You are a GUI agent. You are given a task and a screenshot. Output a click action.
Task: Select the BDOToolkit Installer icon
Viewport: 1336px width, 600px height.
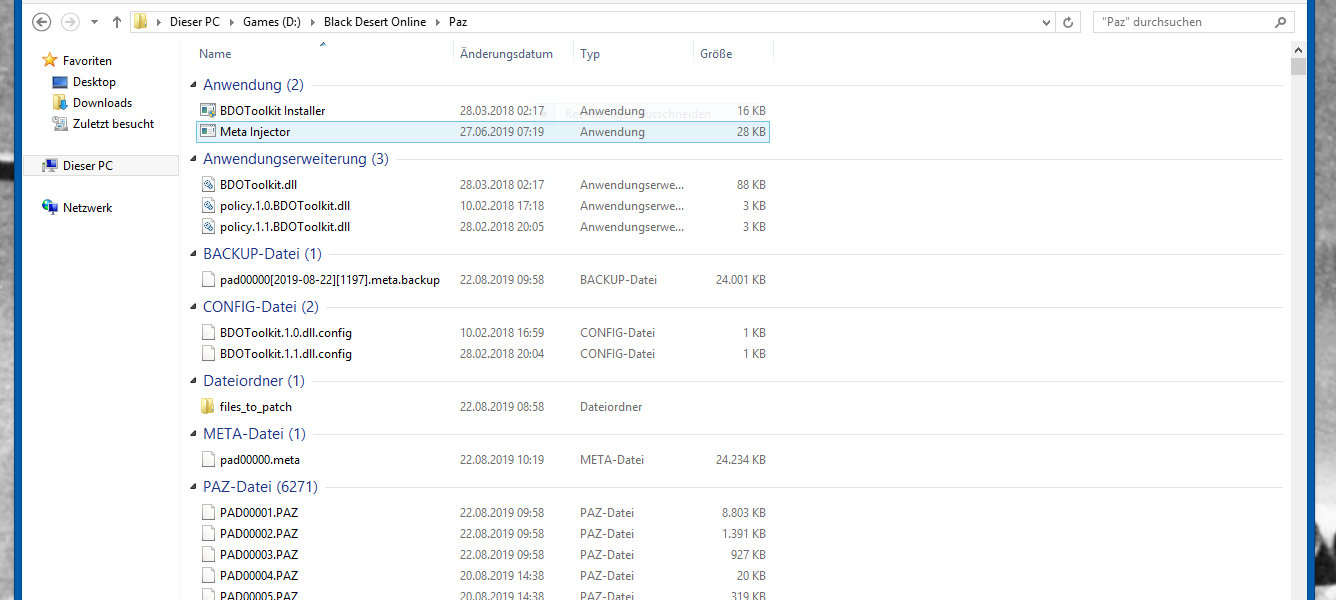pos(208,111)
